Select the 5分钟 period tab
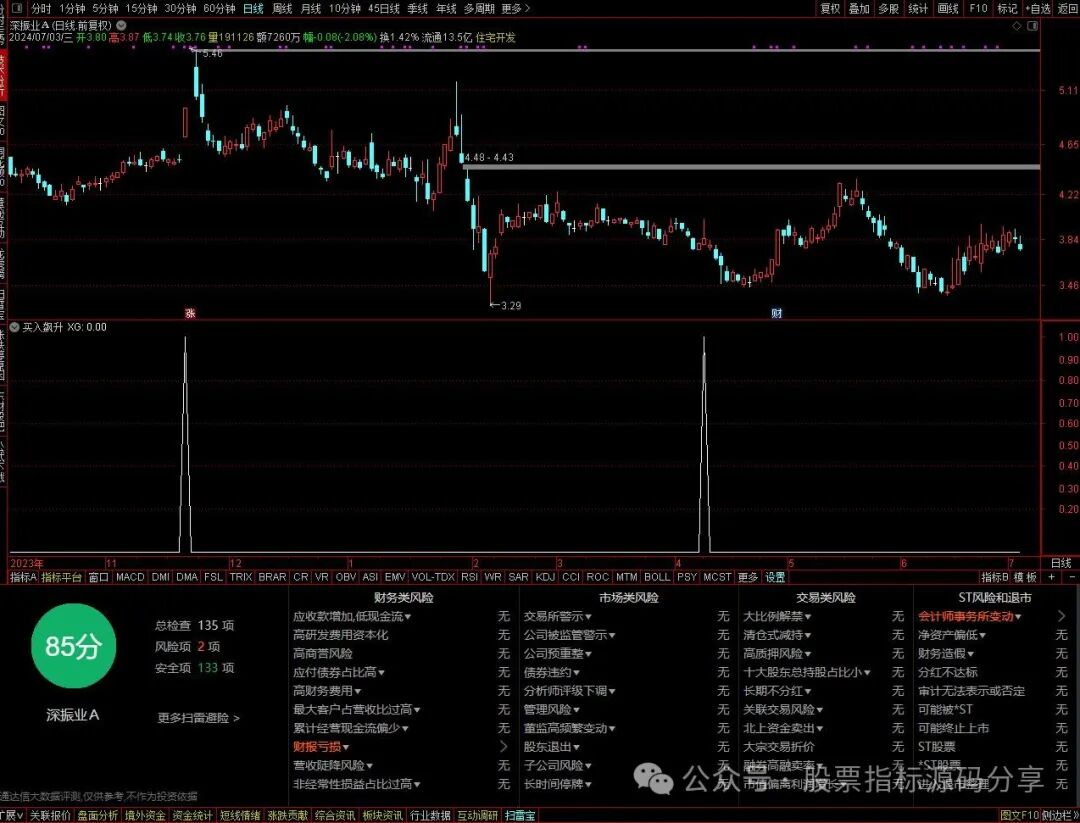The image size is (1080, 823). tap(105, 8)
